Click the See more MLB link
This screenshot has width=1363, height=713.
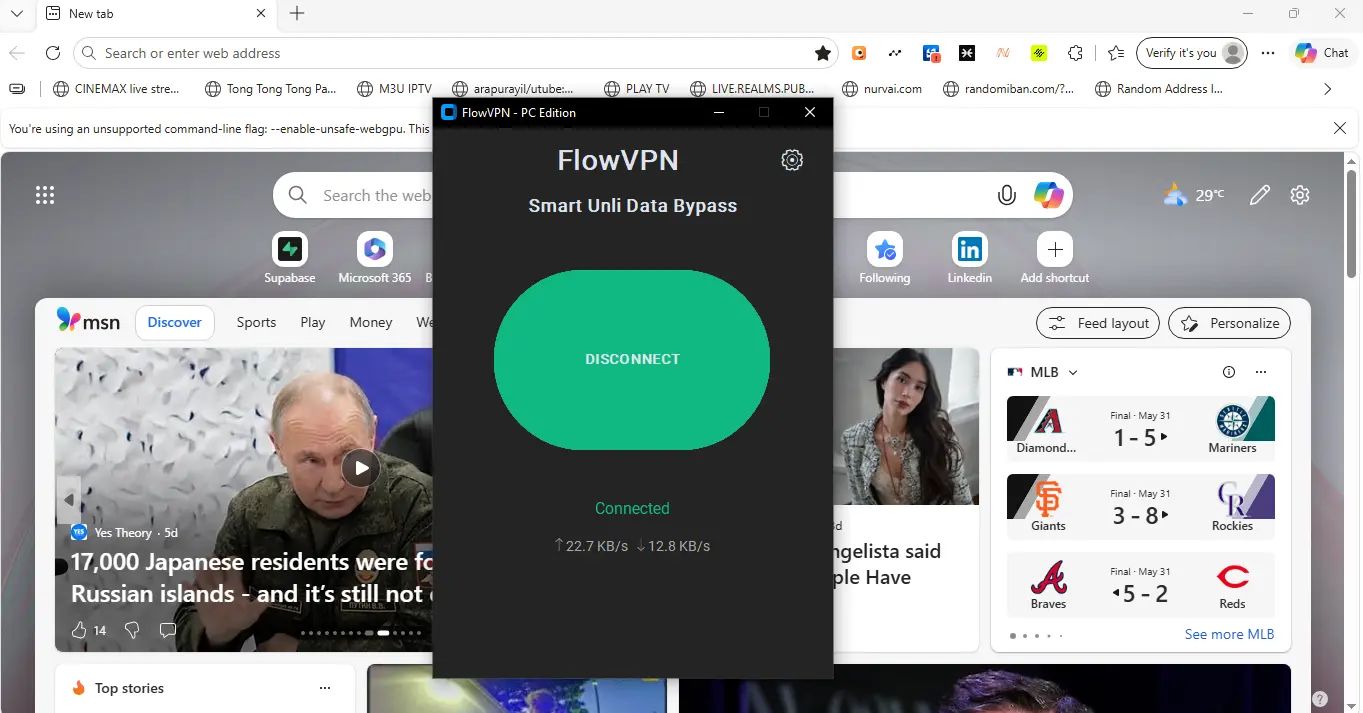click(x=1229, y=634)
